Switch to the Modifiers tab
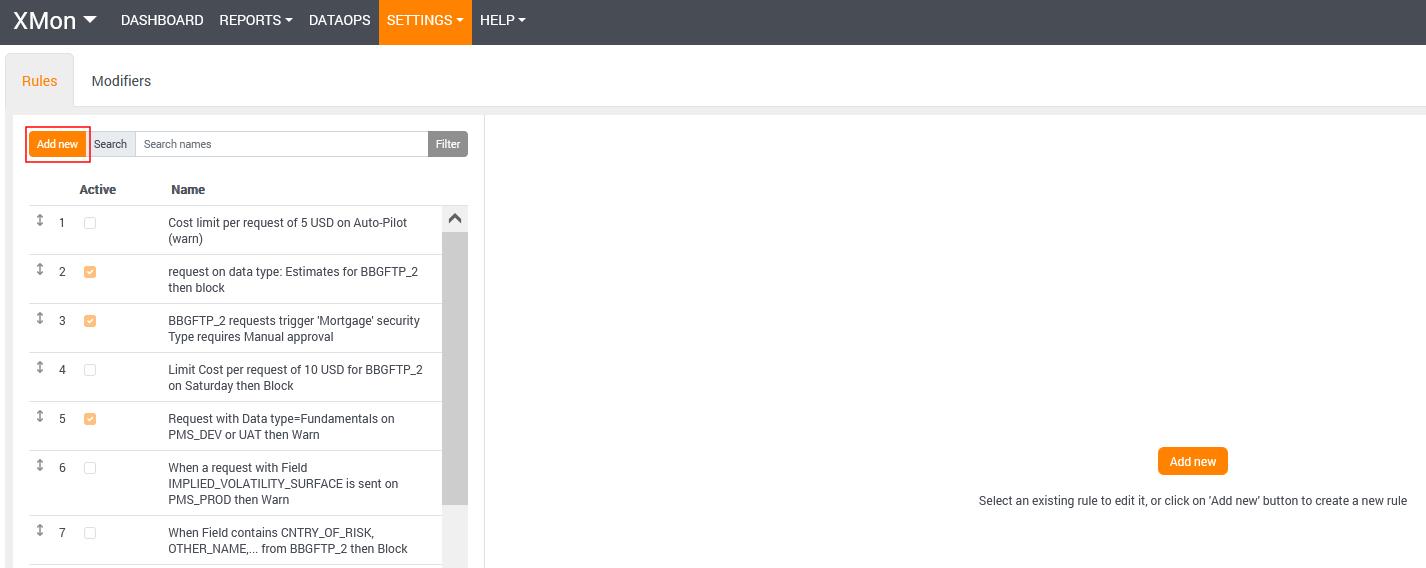The image size is (1426, 568). tap(121, 81)
